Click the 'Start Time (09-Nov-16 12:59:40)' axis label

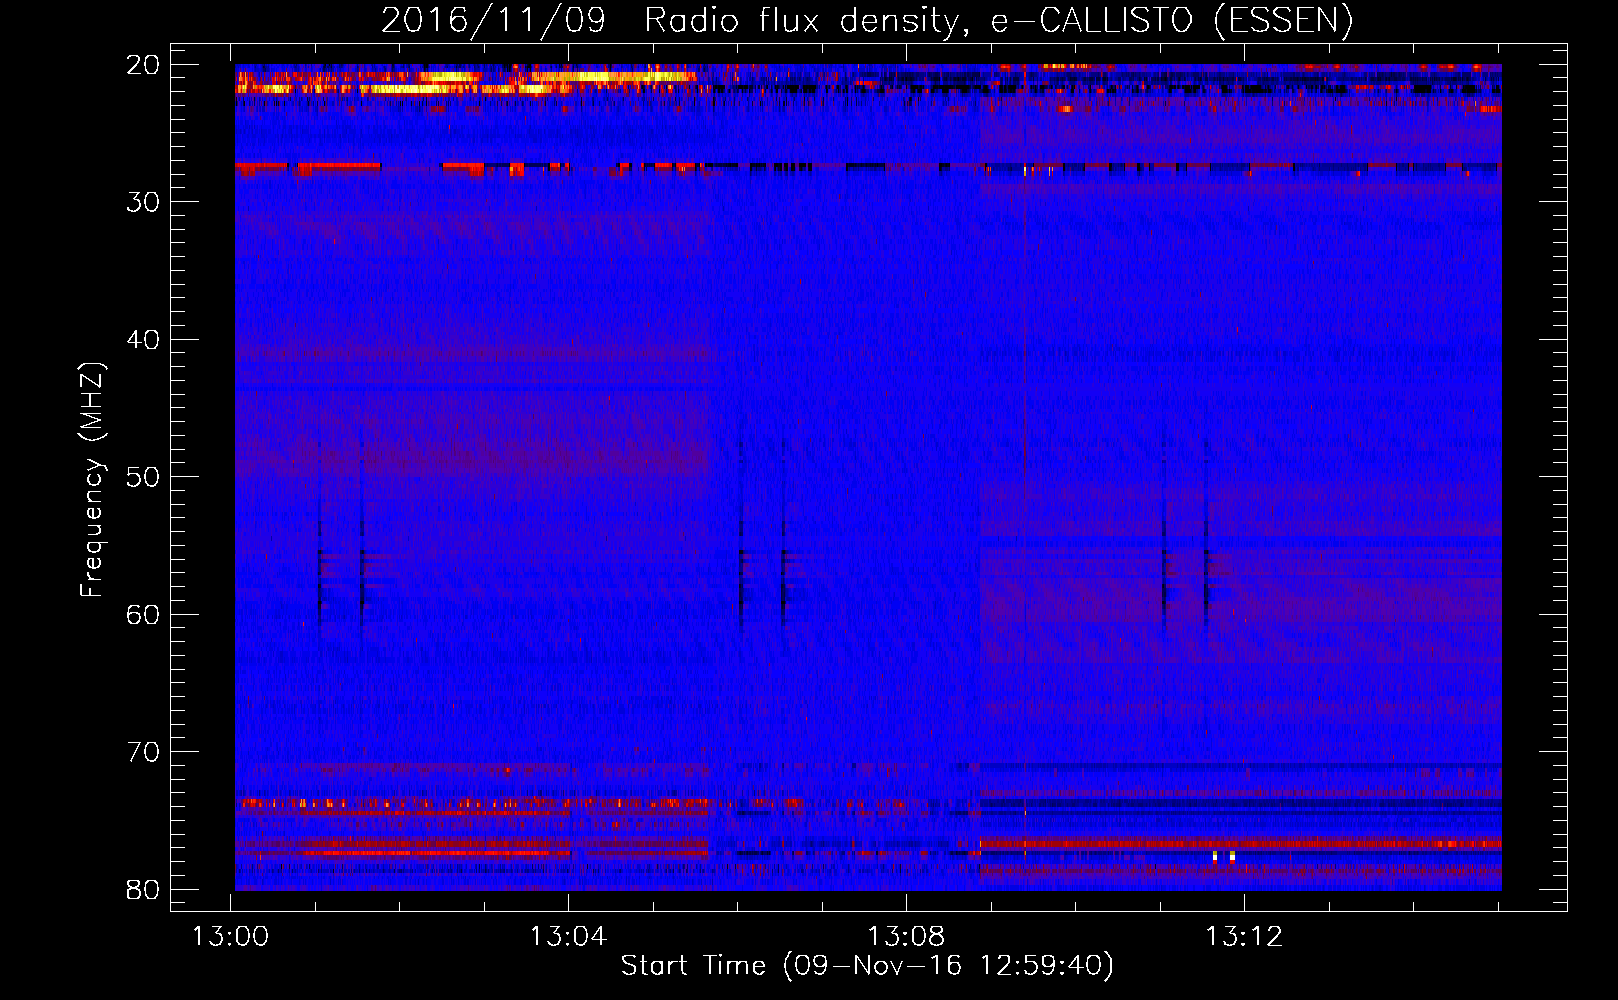tap(867, 966)
